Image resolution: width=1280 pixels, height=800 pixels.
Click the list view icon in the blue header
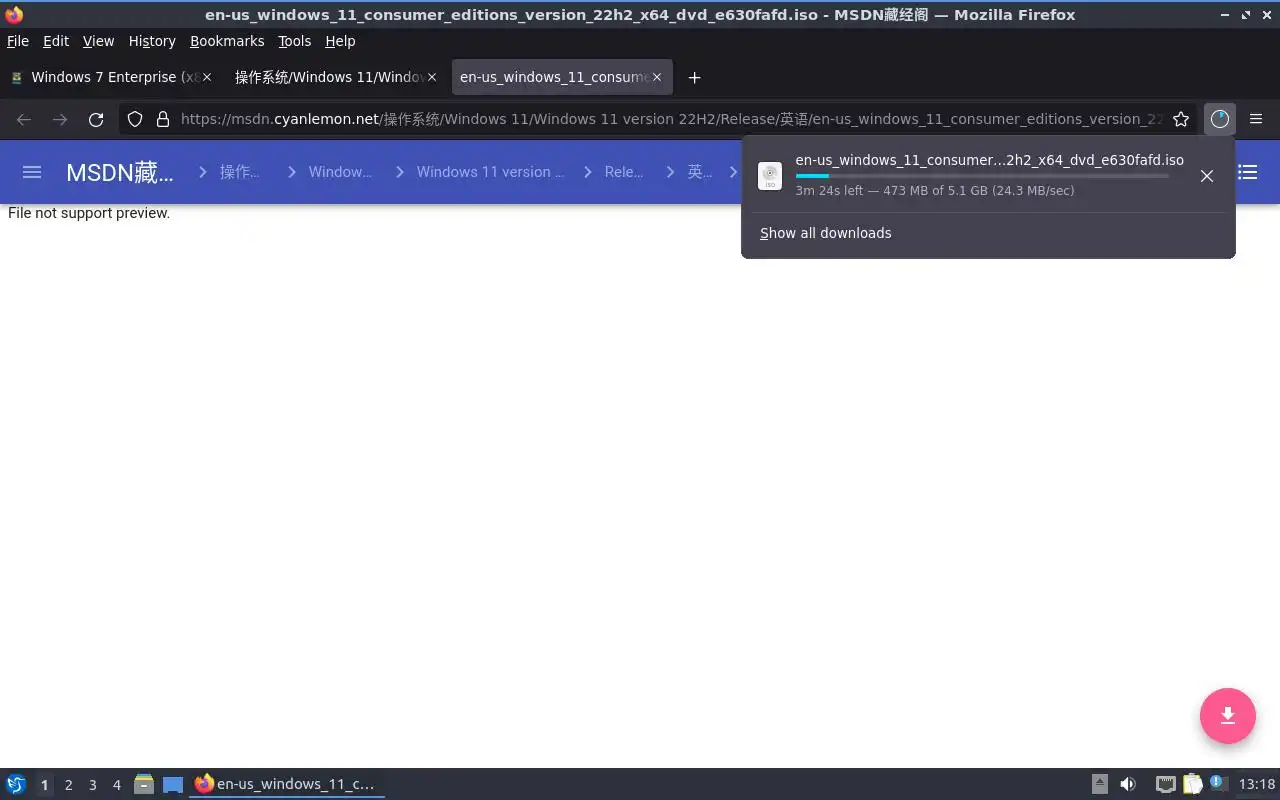pyautogui.click(x=1247, y=172)
